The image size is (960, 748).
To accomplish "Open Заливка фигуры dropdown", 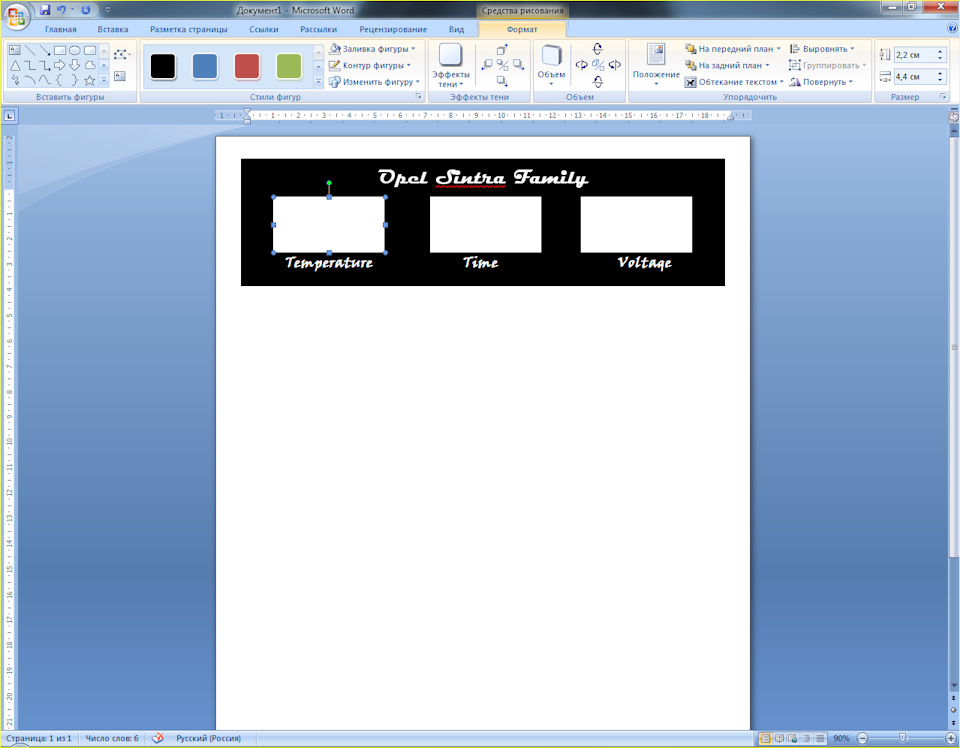I will pyautogui.click(x=372, y=49).
